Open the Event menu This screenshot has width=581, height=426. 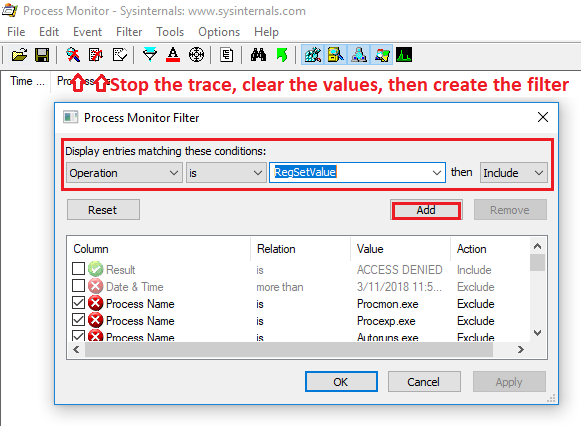point(87,32)
